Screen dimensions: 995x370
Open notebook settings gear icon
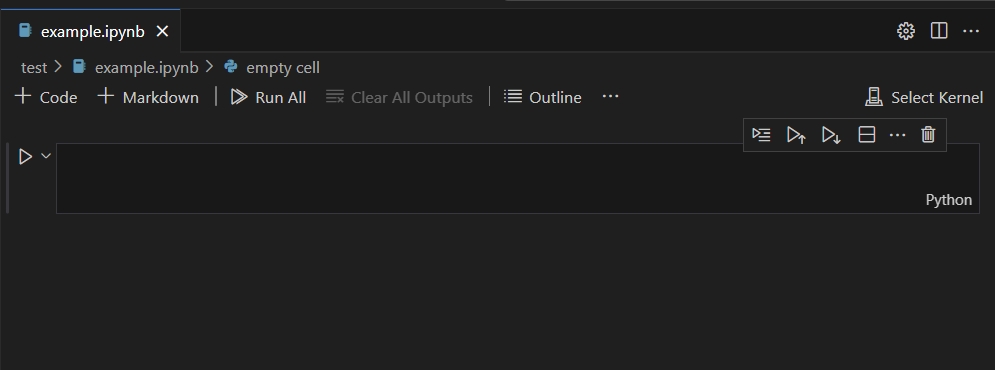(906, 31)
